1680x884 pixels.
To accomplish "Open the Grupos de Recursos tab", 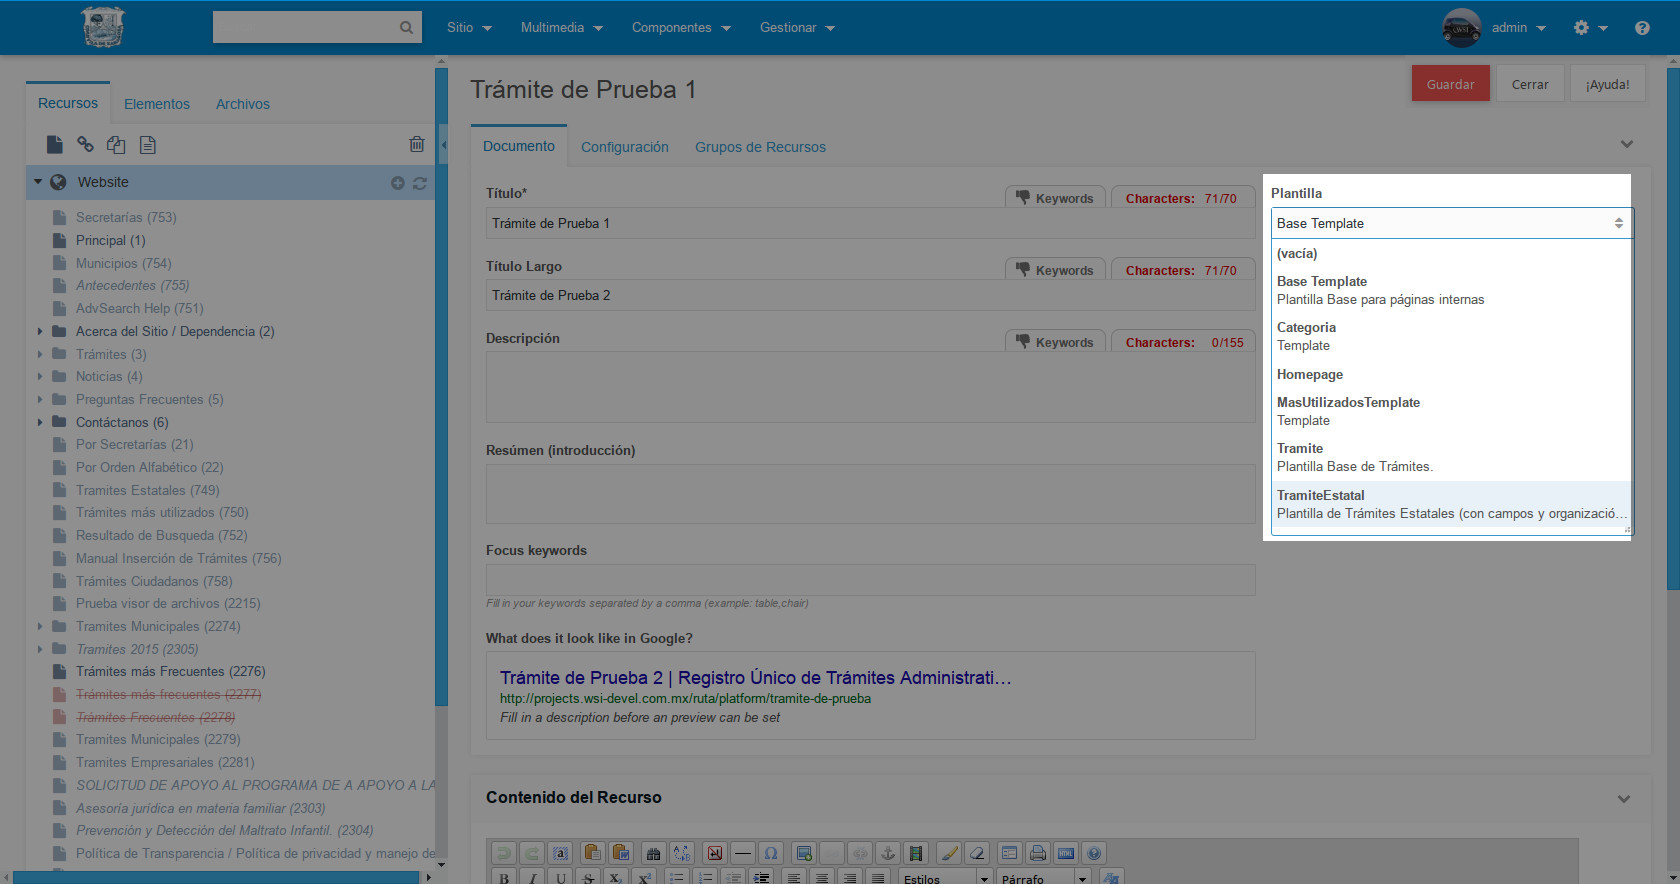I will [761, 147].
